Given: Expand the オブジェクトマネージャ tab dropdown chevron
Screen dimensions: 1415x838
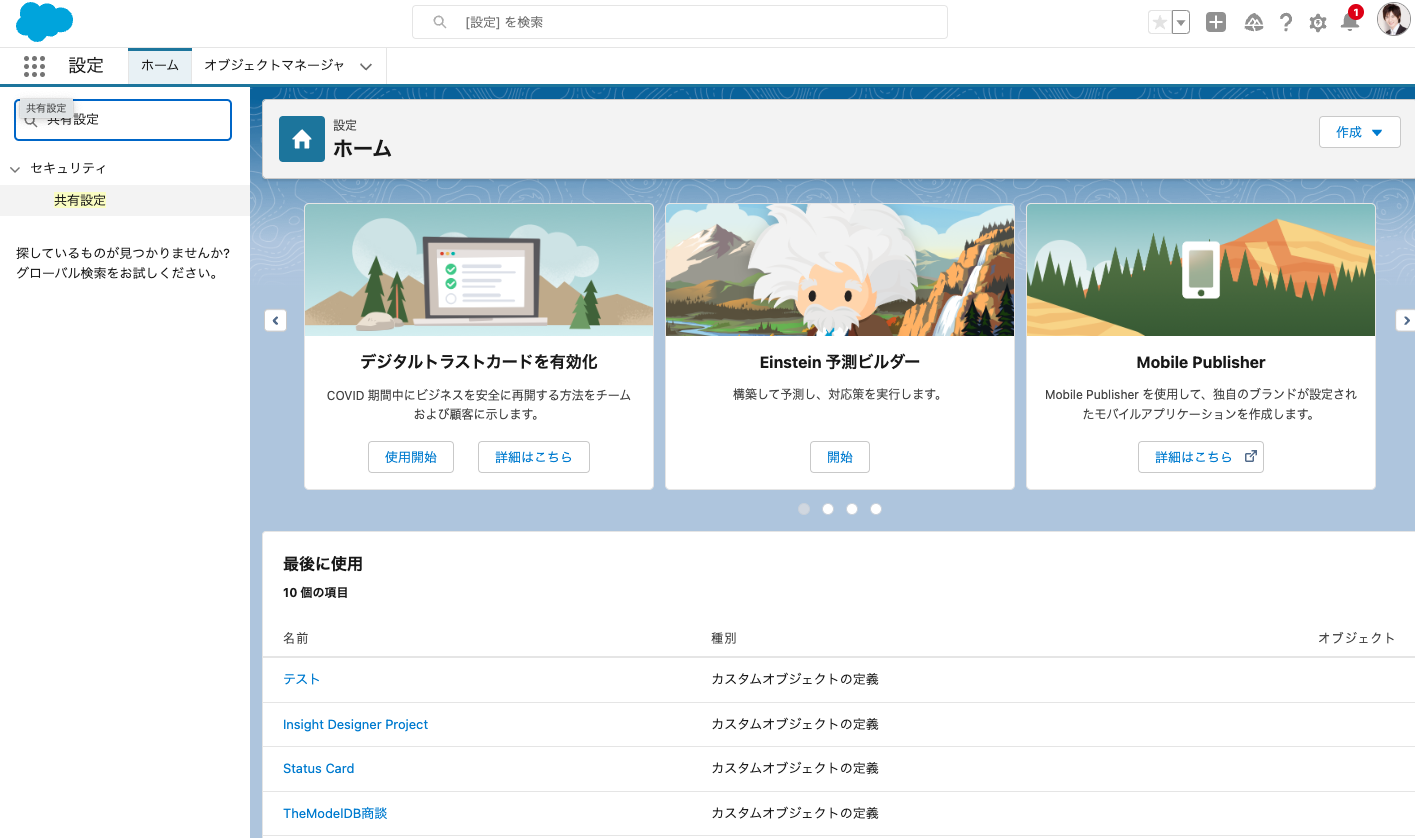Looking at the screenshot, I should coord(366,66).
